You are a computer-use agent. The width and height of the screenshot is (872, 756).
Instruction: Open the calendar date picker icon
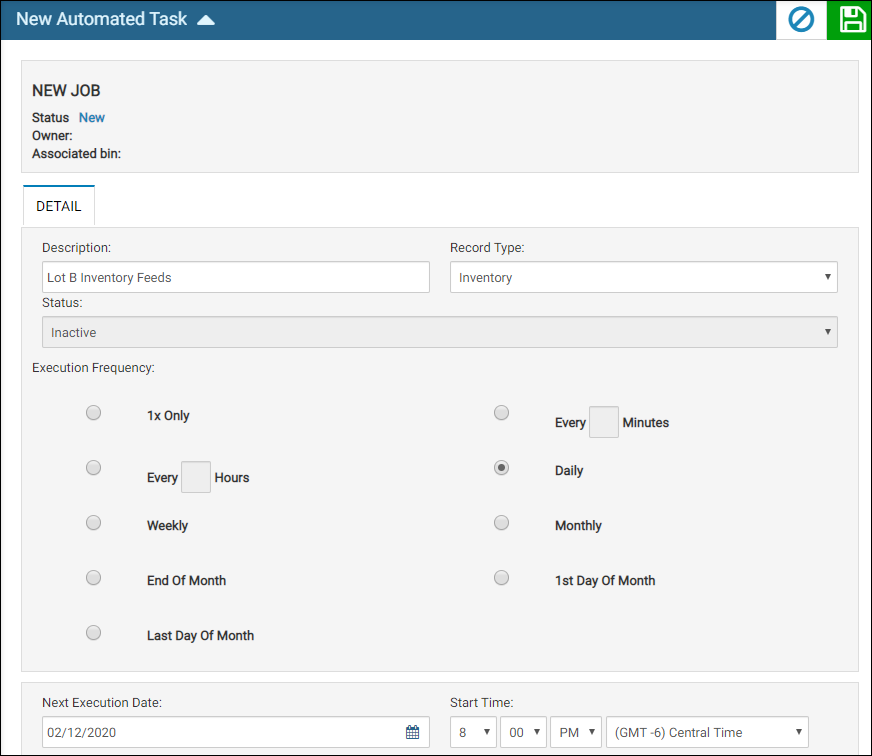(x=412, y=732)
